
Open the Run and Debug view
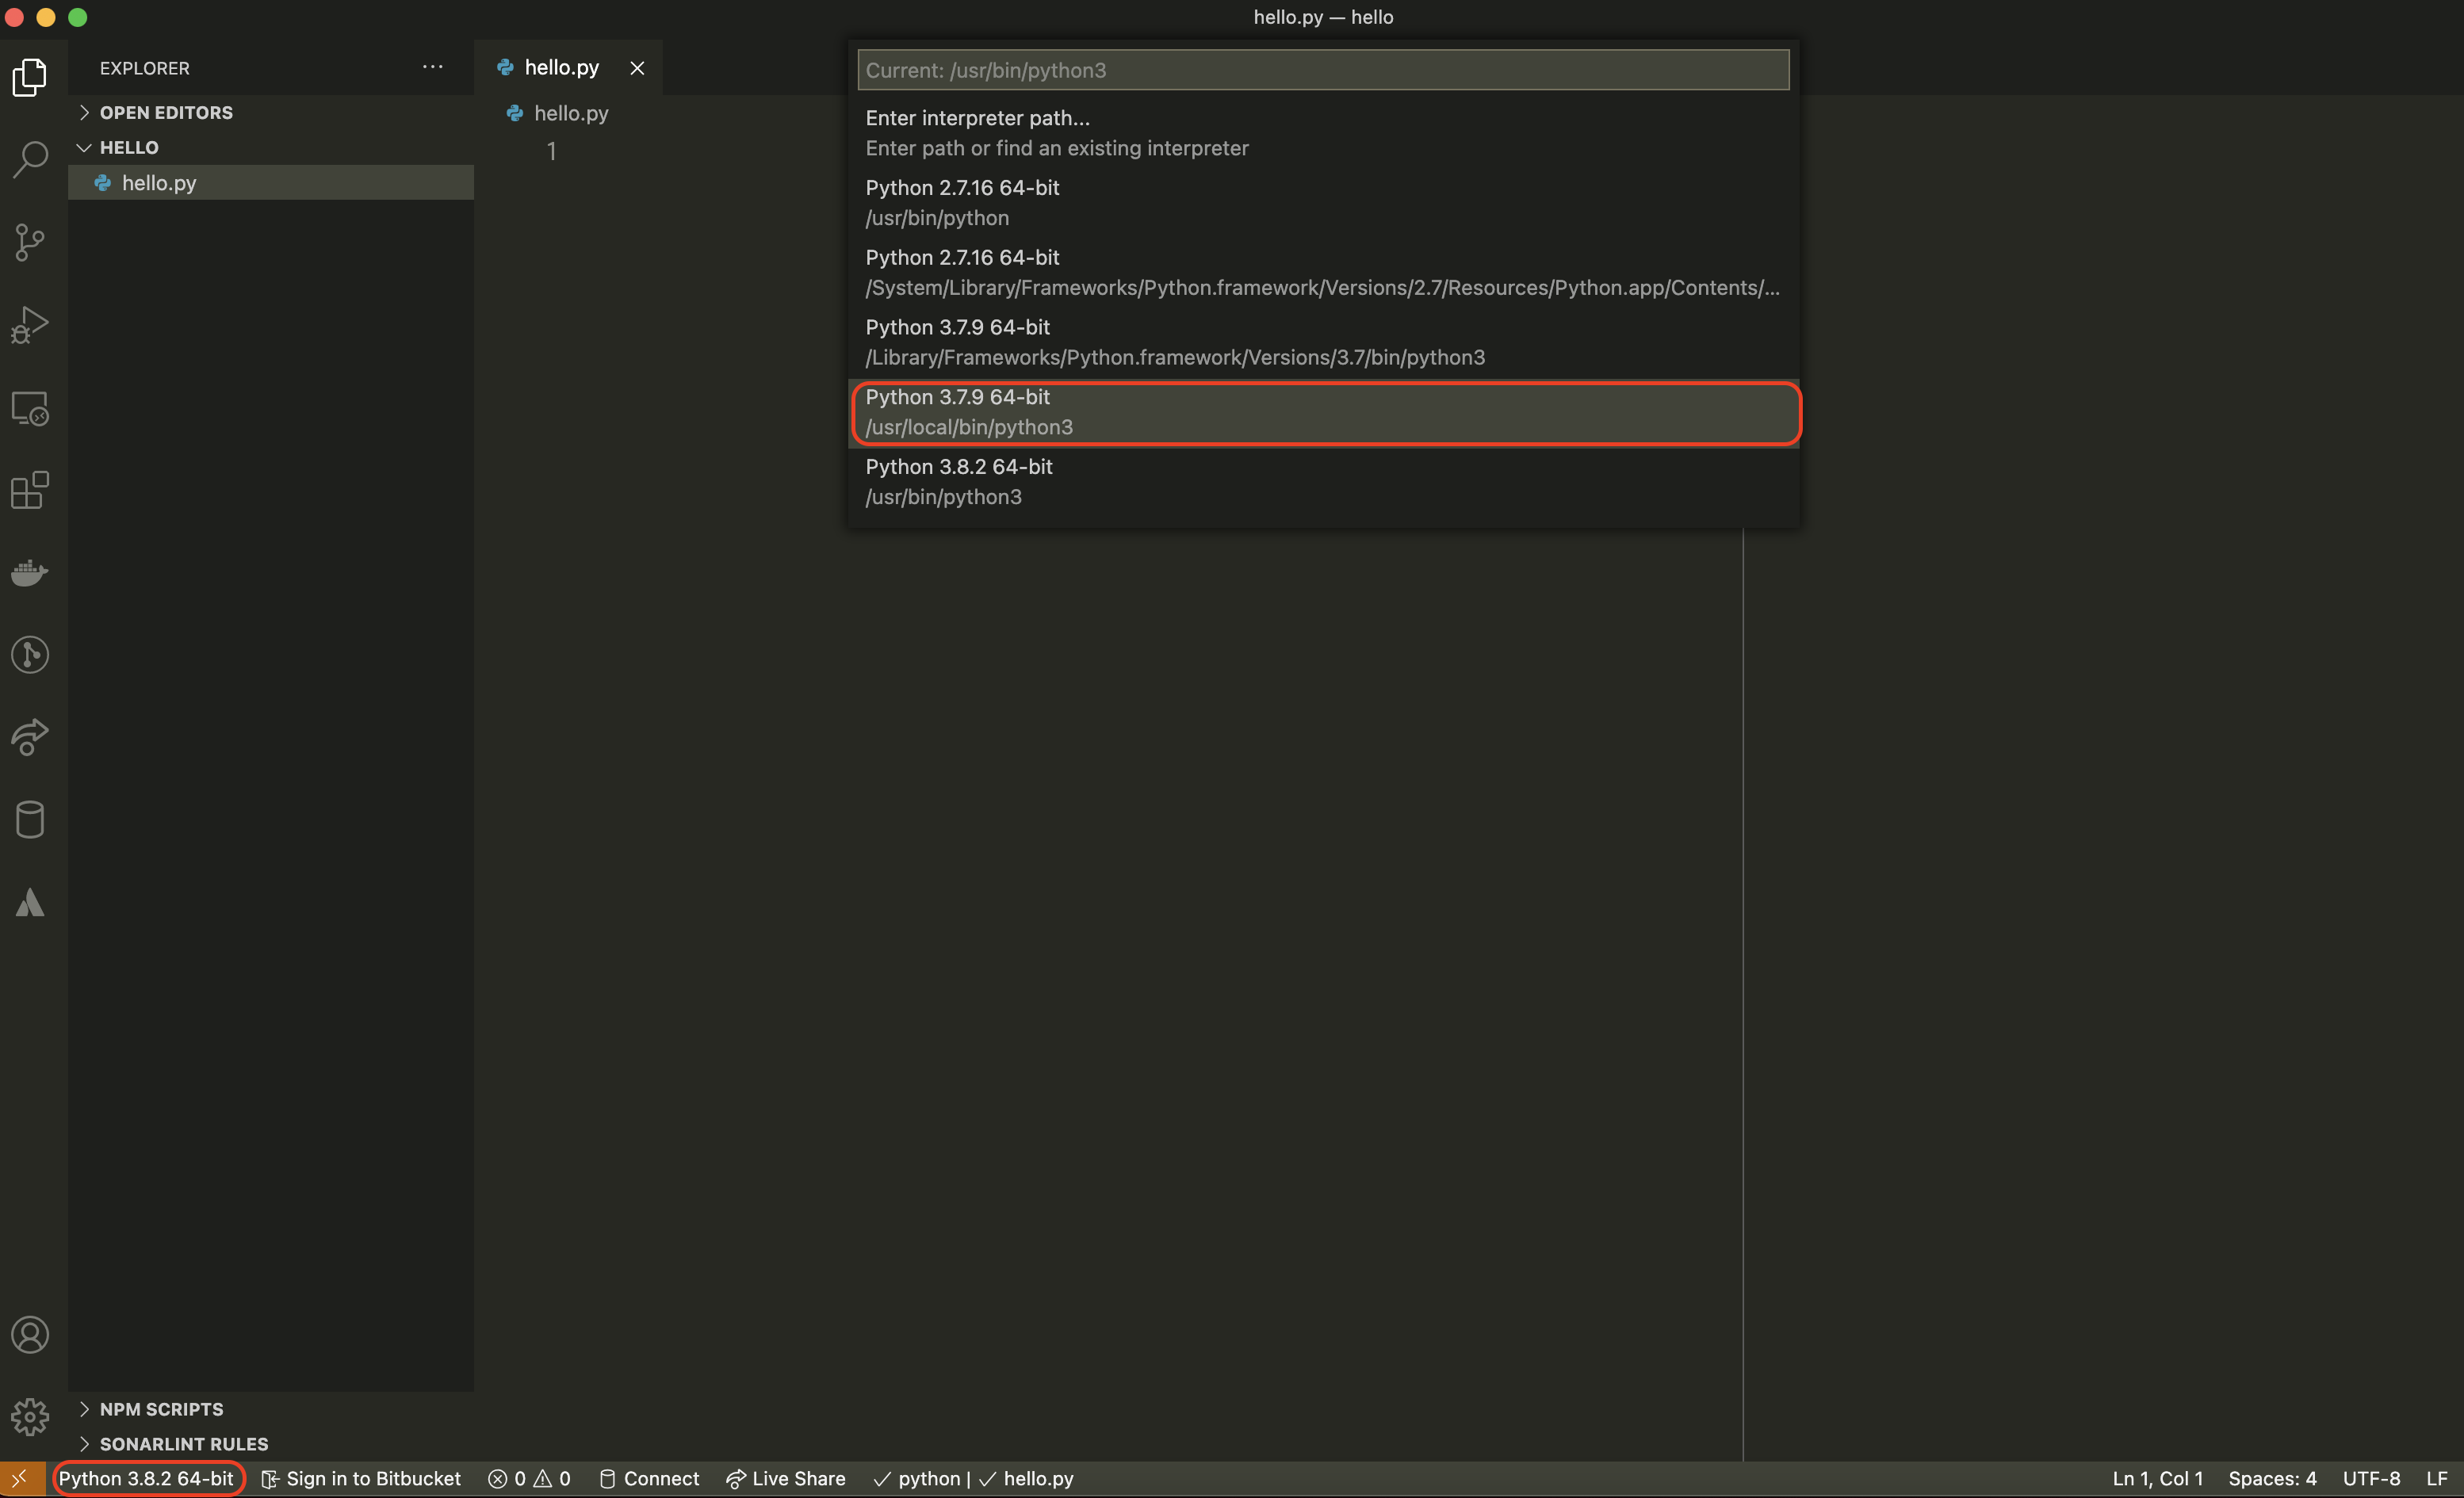tap(30, 325)
